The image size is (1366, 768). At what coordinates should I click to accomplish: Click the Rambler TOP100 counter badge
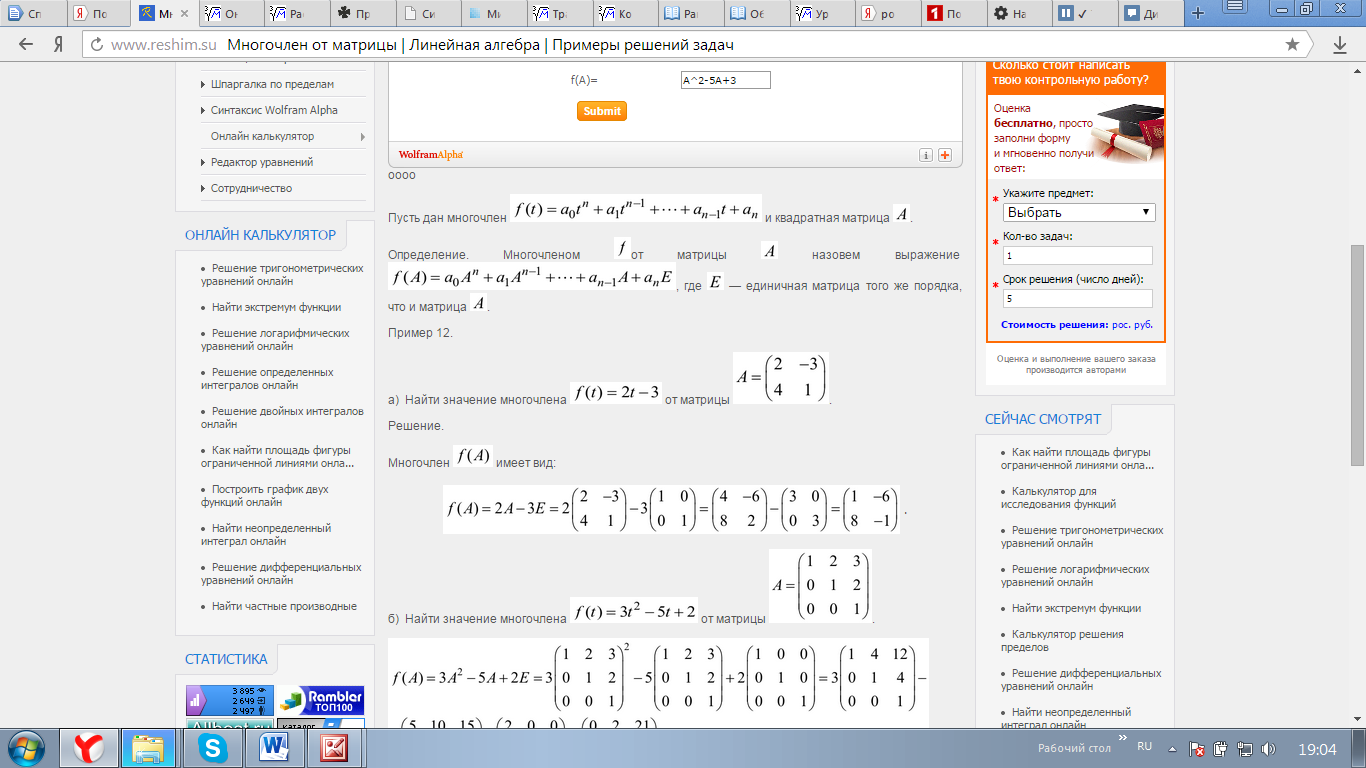320,700
